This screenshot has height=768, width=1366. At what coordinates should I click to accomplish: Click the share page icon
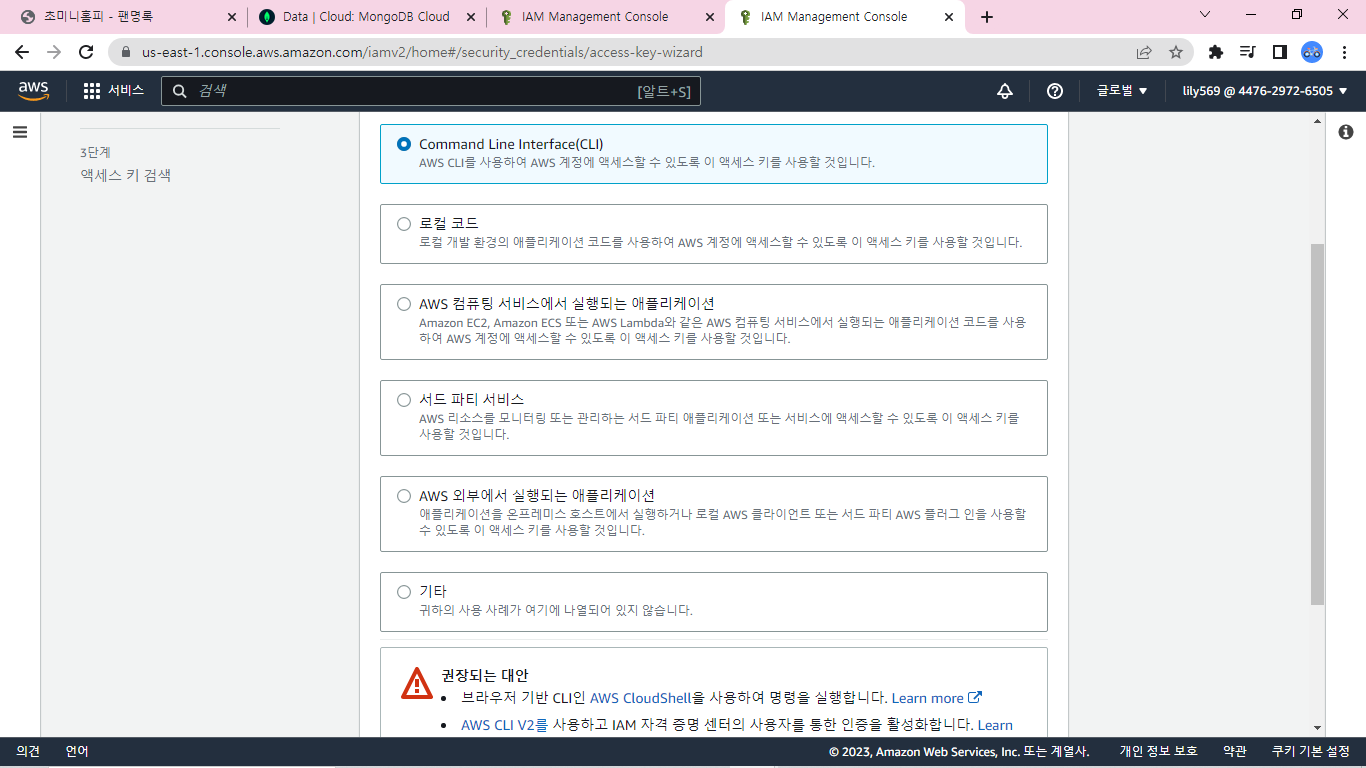click(x=1144, y=52)
